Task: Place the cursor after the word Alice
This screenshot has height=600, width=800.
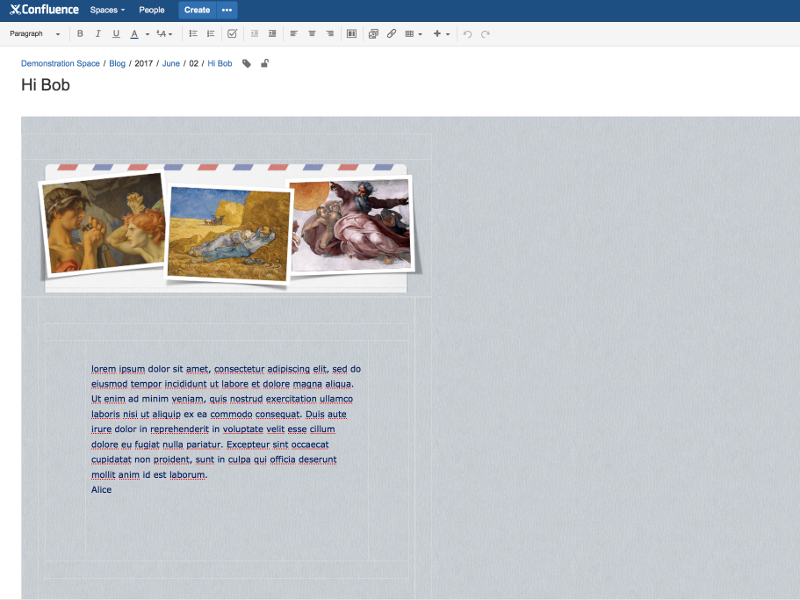Action: tap(112, 490)
